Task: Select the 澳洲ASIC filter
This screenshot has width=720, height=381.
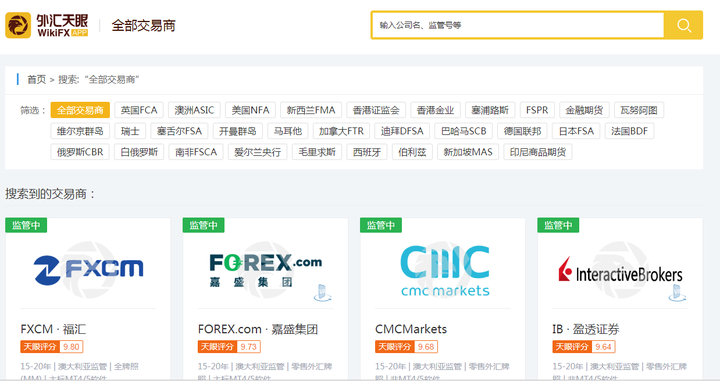Action: [x=194, y=110]
